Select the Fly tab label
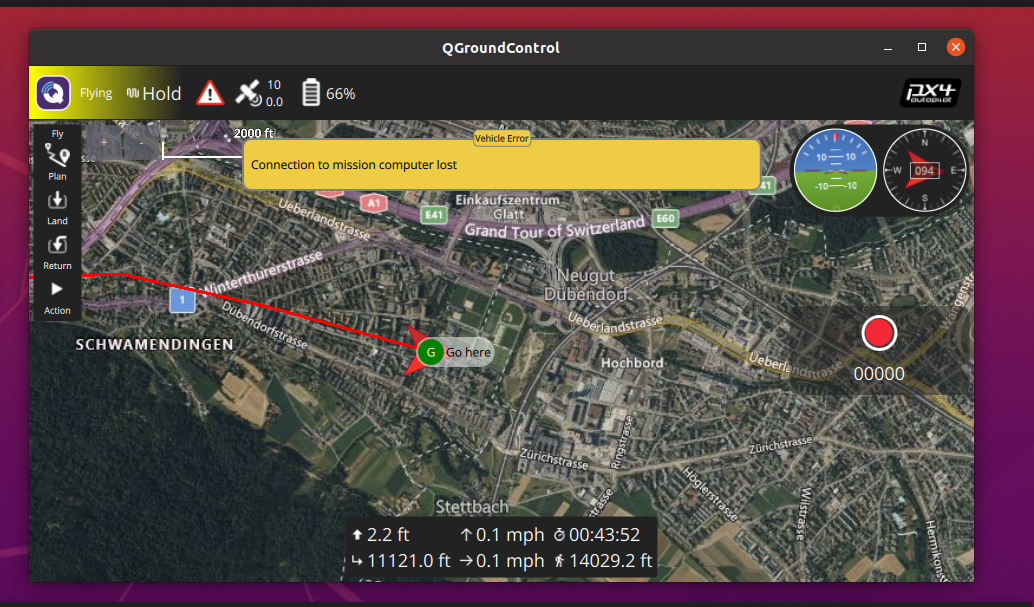The width and height of the screenshot is (1034, 607). 57,134
